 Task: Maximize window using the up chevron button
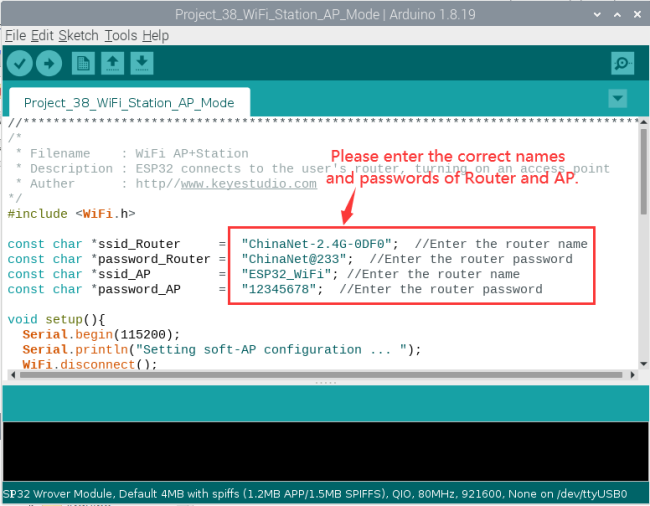click(617, 15)
